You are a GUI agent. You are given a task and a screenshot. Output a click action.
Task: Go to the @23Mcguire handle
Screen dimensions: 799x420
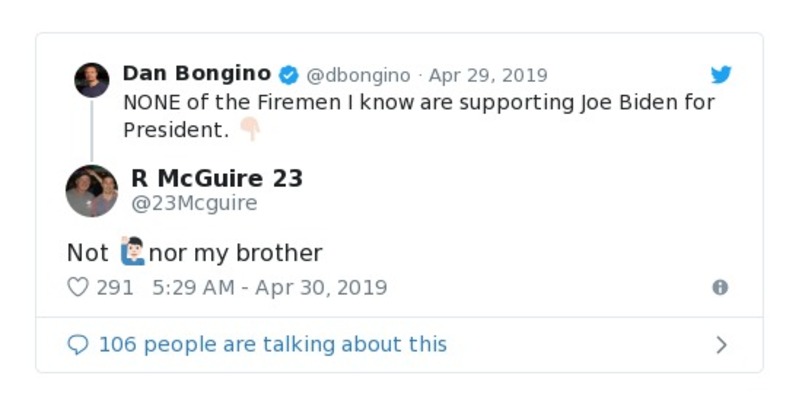pyautogui.click(x=194, y=203)
